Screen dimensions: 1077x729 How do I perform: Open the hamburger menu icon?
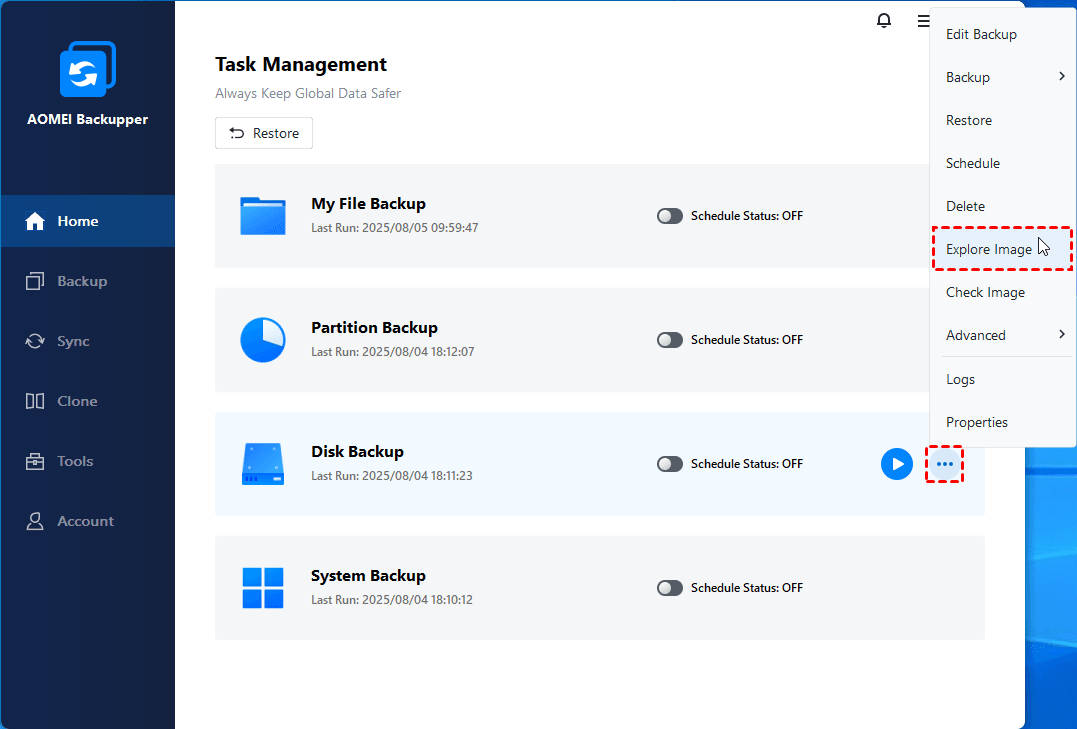[922, 20]
